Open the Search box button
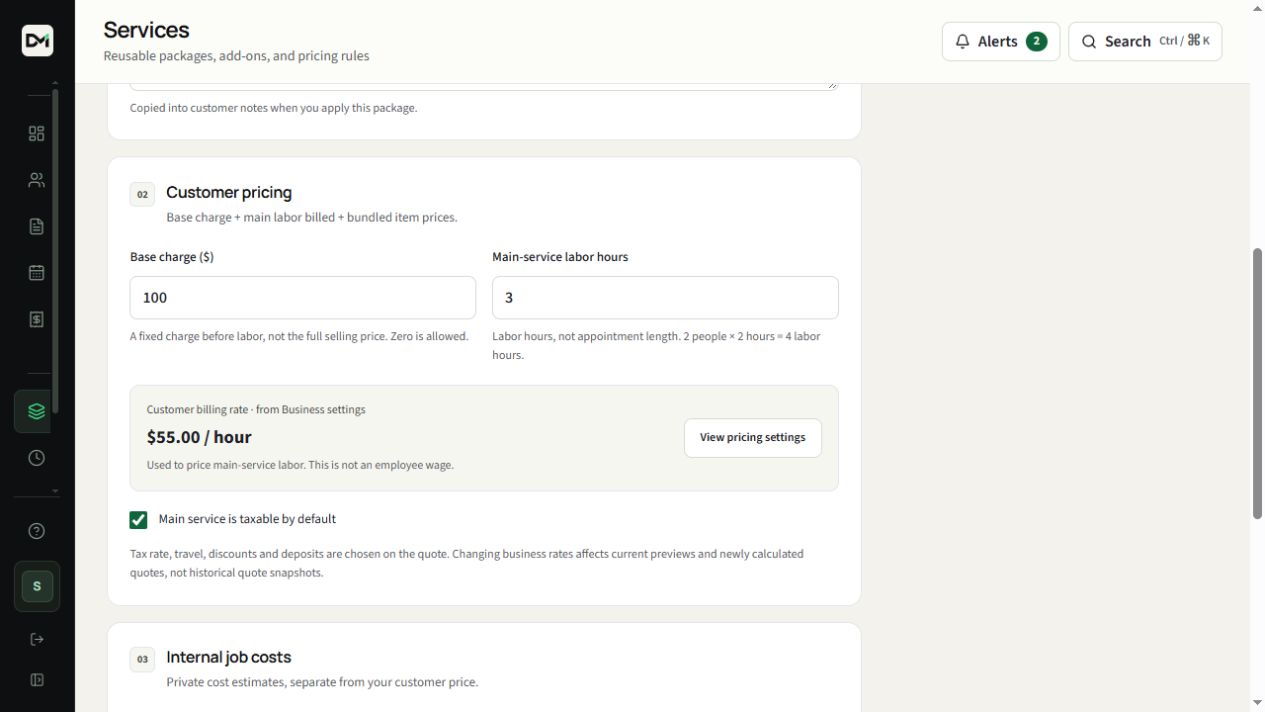 click(1145, 41)
